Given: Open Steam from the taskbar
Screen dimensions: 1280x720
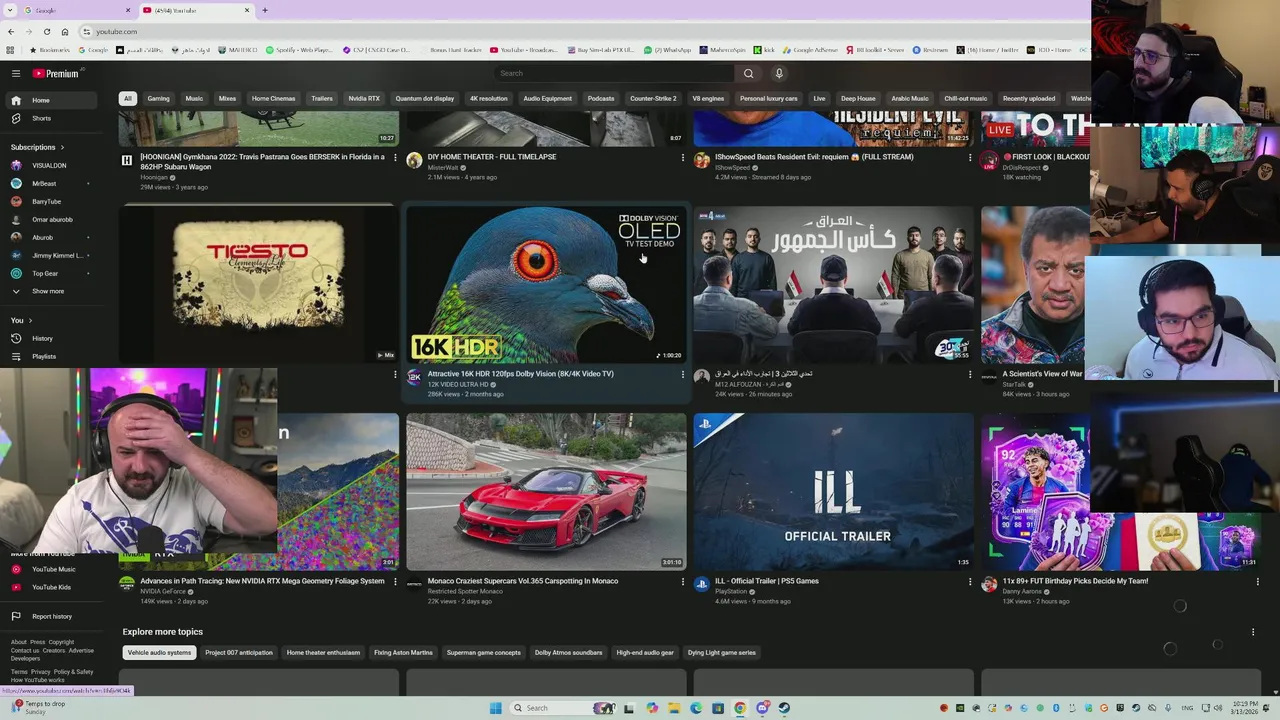Looking at the screenshot, I should pyautogui.click(x=784, y=708).
